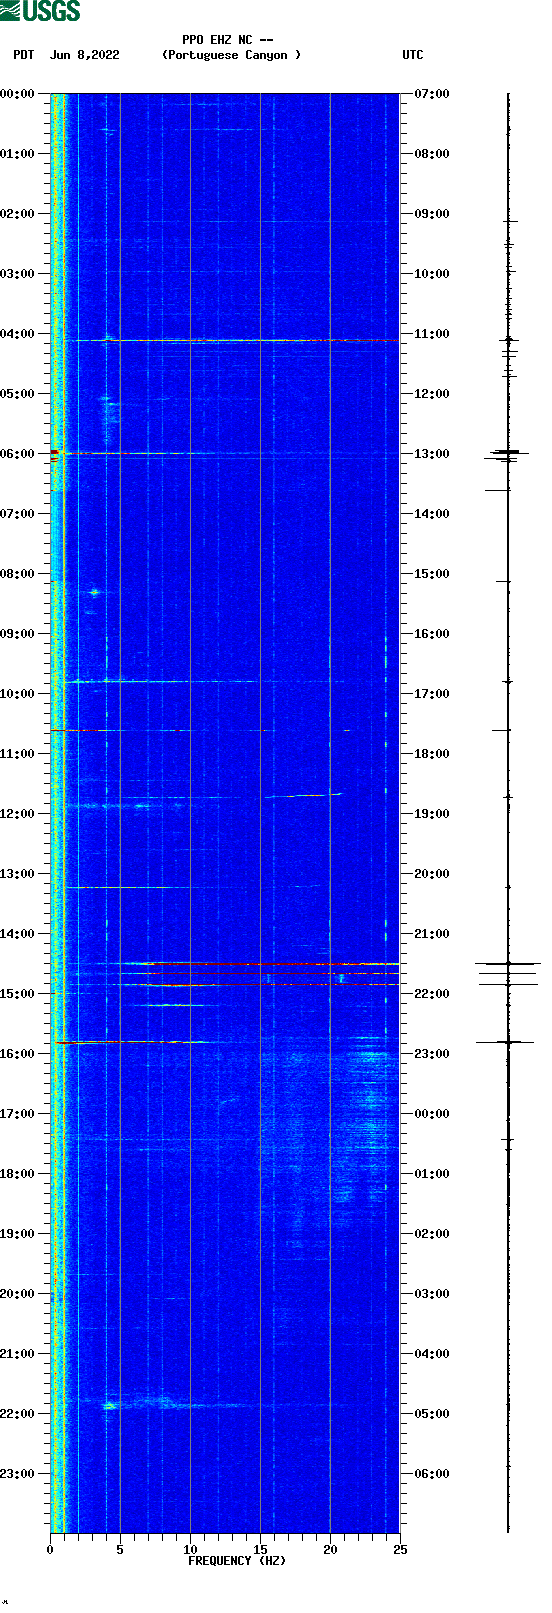Click the frequency axis value '0'
Screen dimensions: 552x1613
pyautogui.click(x=50, y=1550)
